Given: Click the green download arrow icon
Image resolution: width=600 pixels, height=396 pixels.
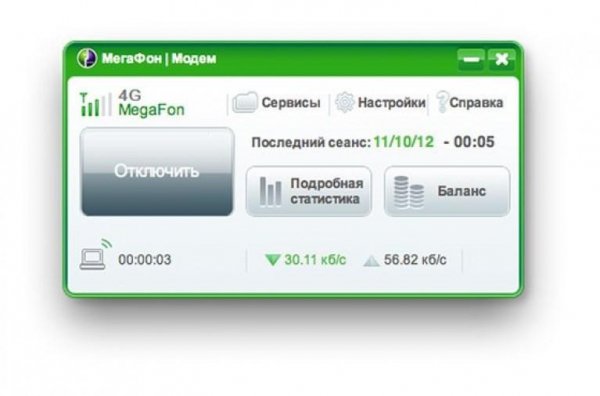Looking at the screenshot, I should [273, 260].
